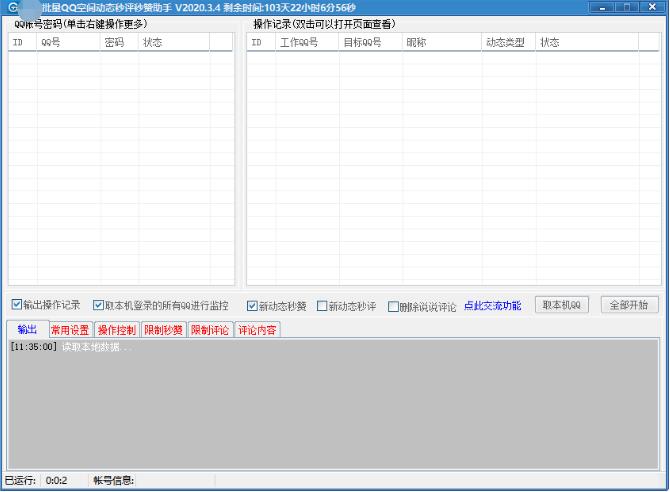670x492 pixels.
Task: Switch to the 限制秒赞 tab
Action: [163, 330]
